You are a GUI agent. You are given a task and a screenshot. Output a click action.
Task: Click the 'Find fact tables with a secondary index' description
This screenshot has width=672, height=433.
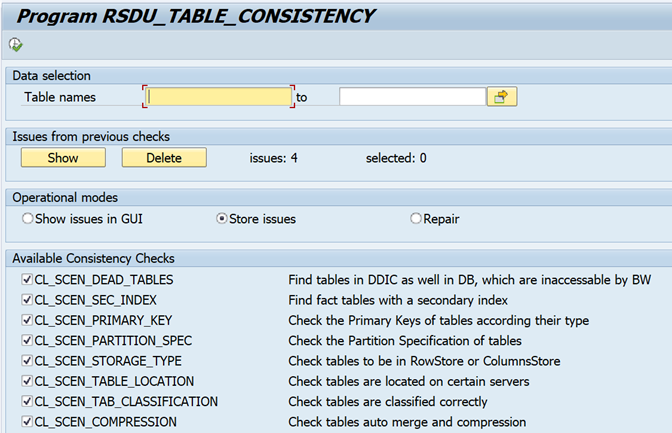398,300
